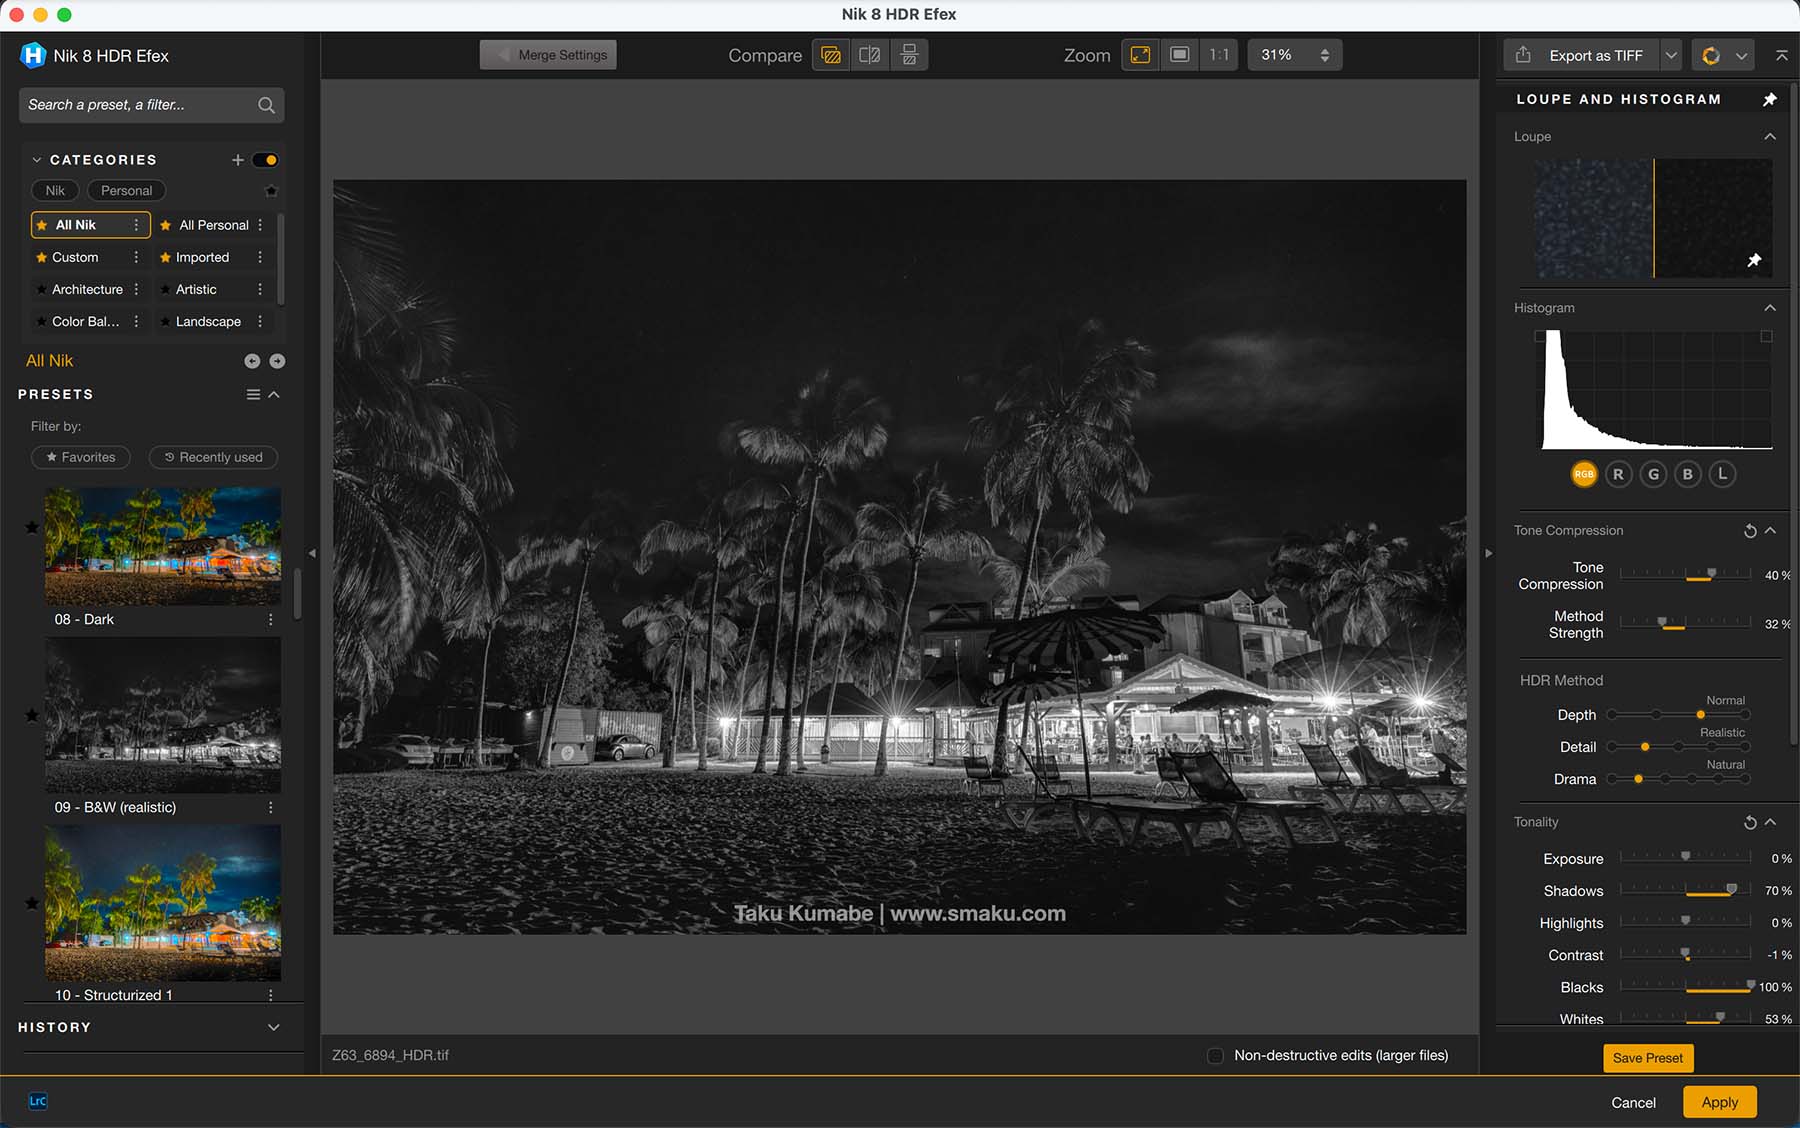Open the Lightroom Classic icon at bottom left
The height and width of the screenshot is (1128, 1800).
(x=38, y=1101)
